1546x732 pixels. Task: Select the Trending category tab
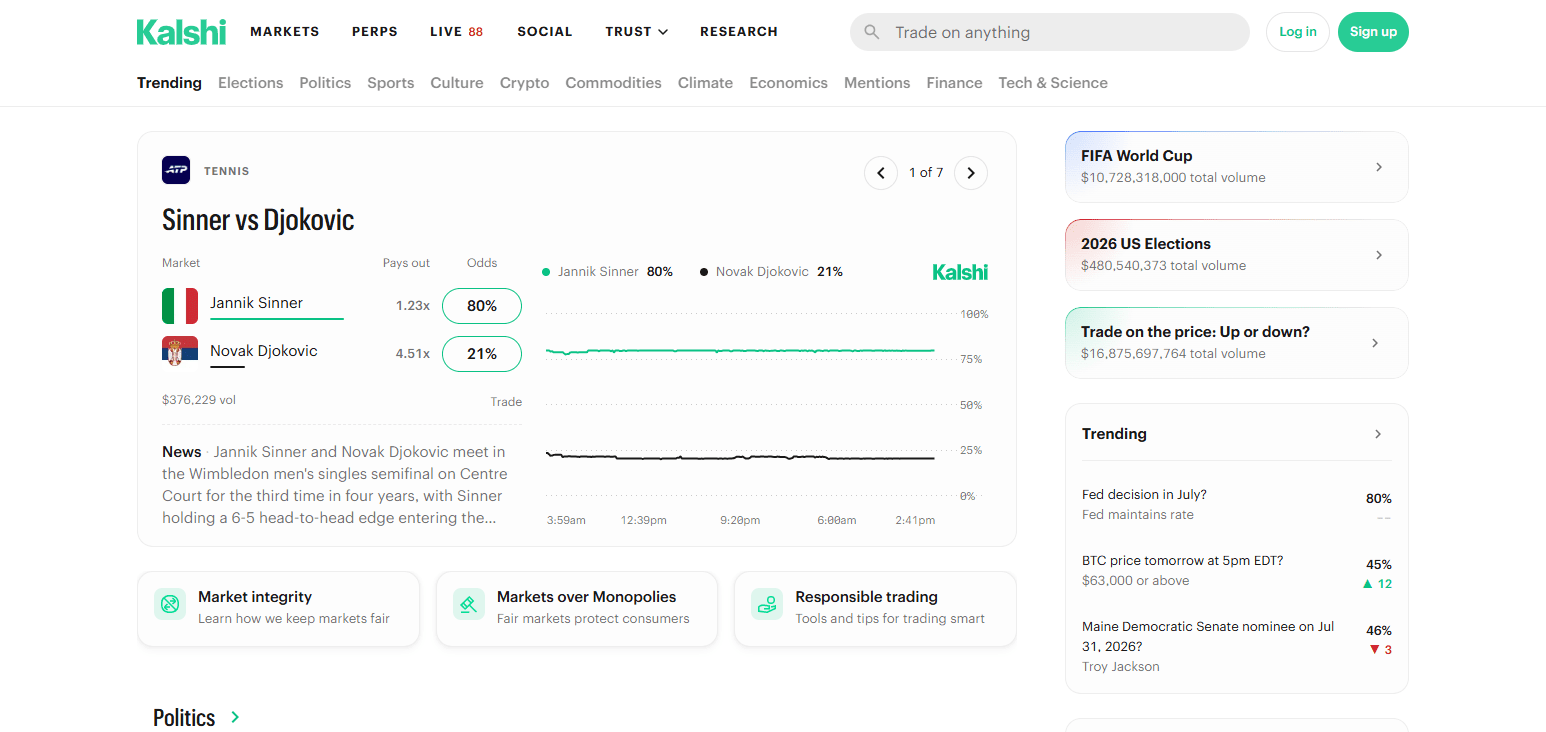169,83
